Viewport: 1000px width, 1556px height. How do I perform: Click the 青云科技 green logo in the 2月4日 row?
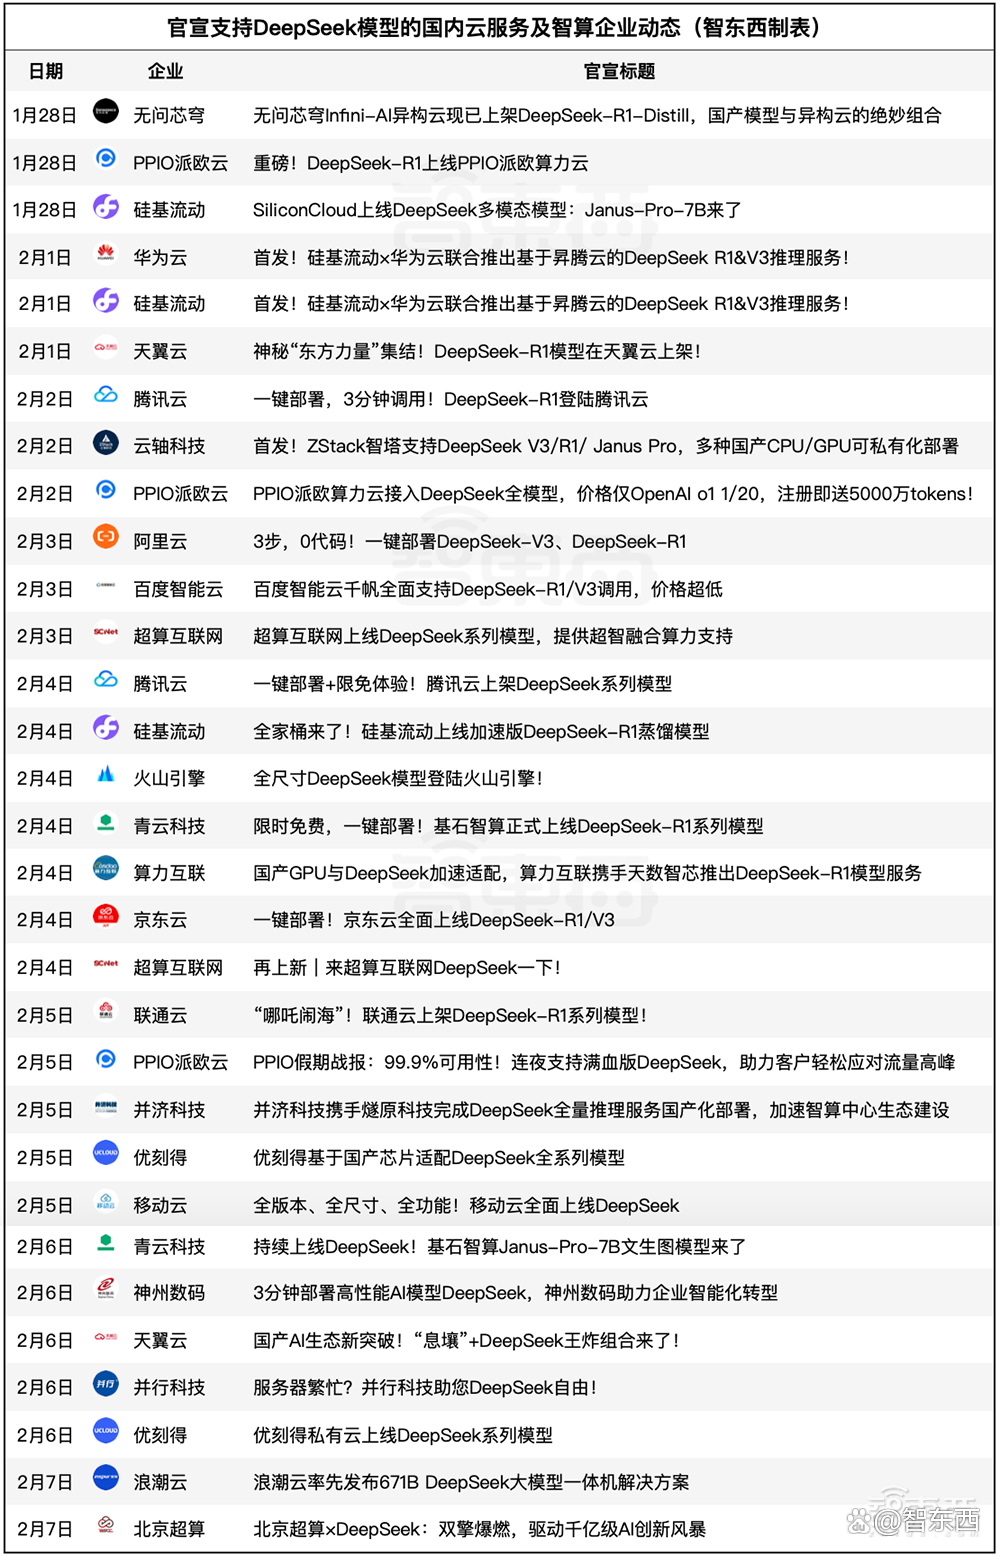(106, 822)
